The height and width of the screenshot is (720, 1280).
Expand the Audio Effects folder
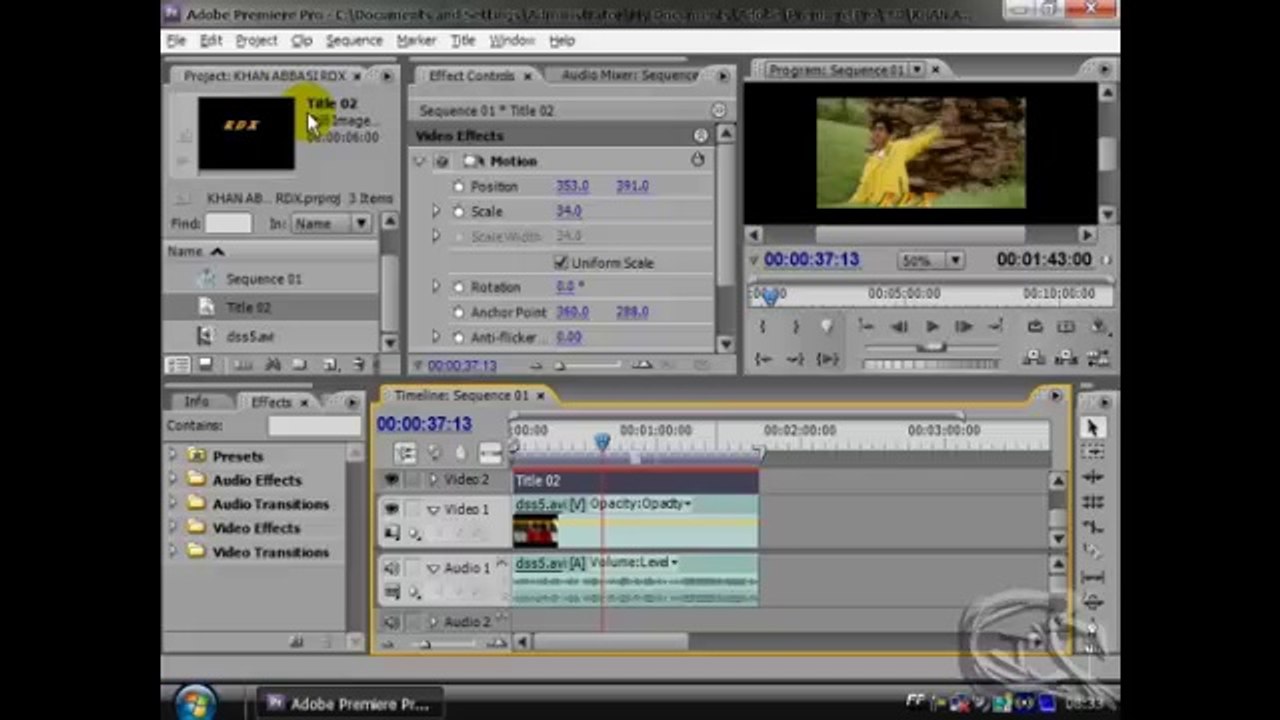tap(172, 479)
